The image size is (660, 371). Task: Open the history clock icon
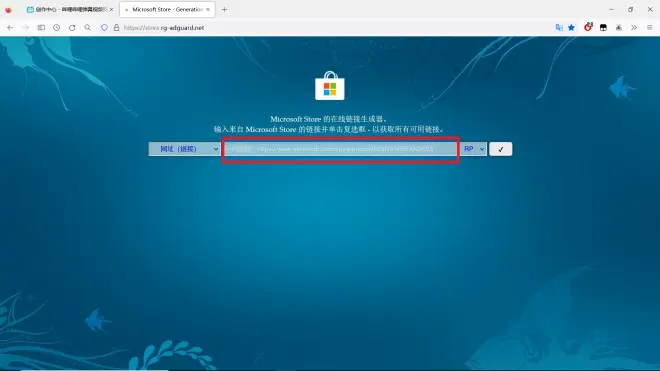(56, 28)
